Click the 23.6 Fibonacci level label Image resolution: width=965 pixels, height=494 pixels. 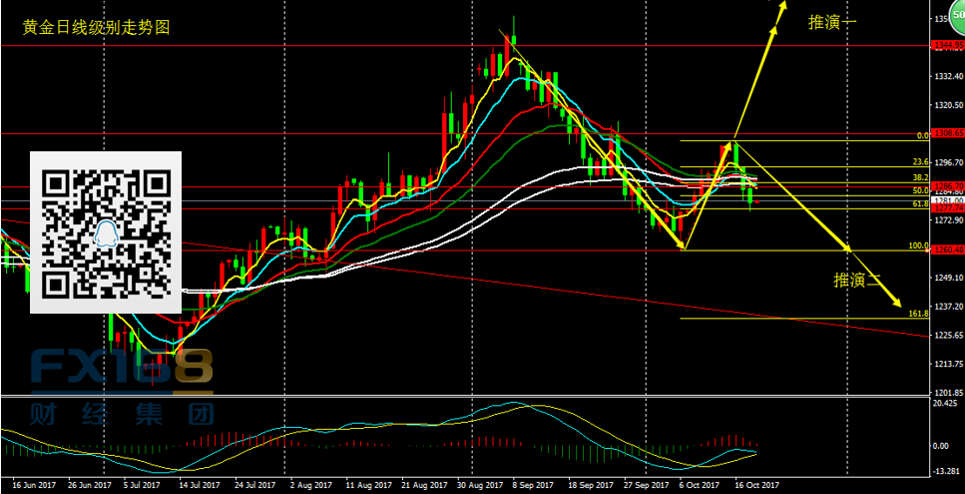point(921,162)
